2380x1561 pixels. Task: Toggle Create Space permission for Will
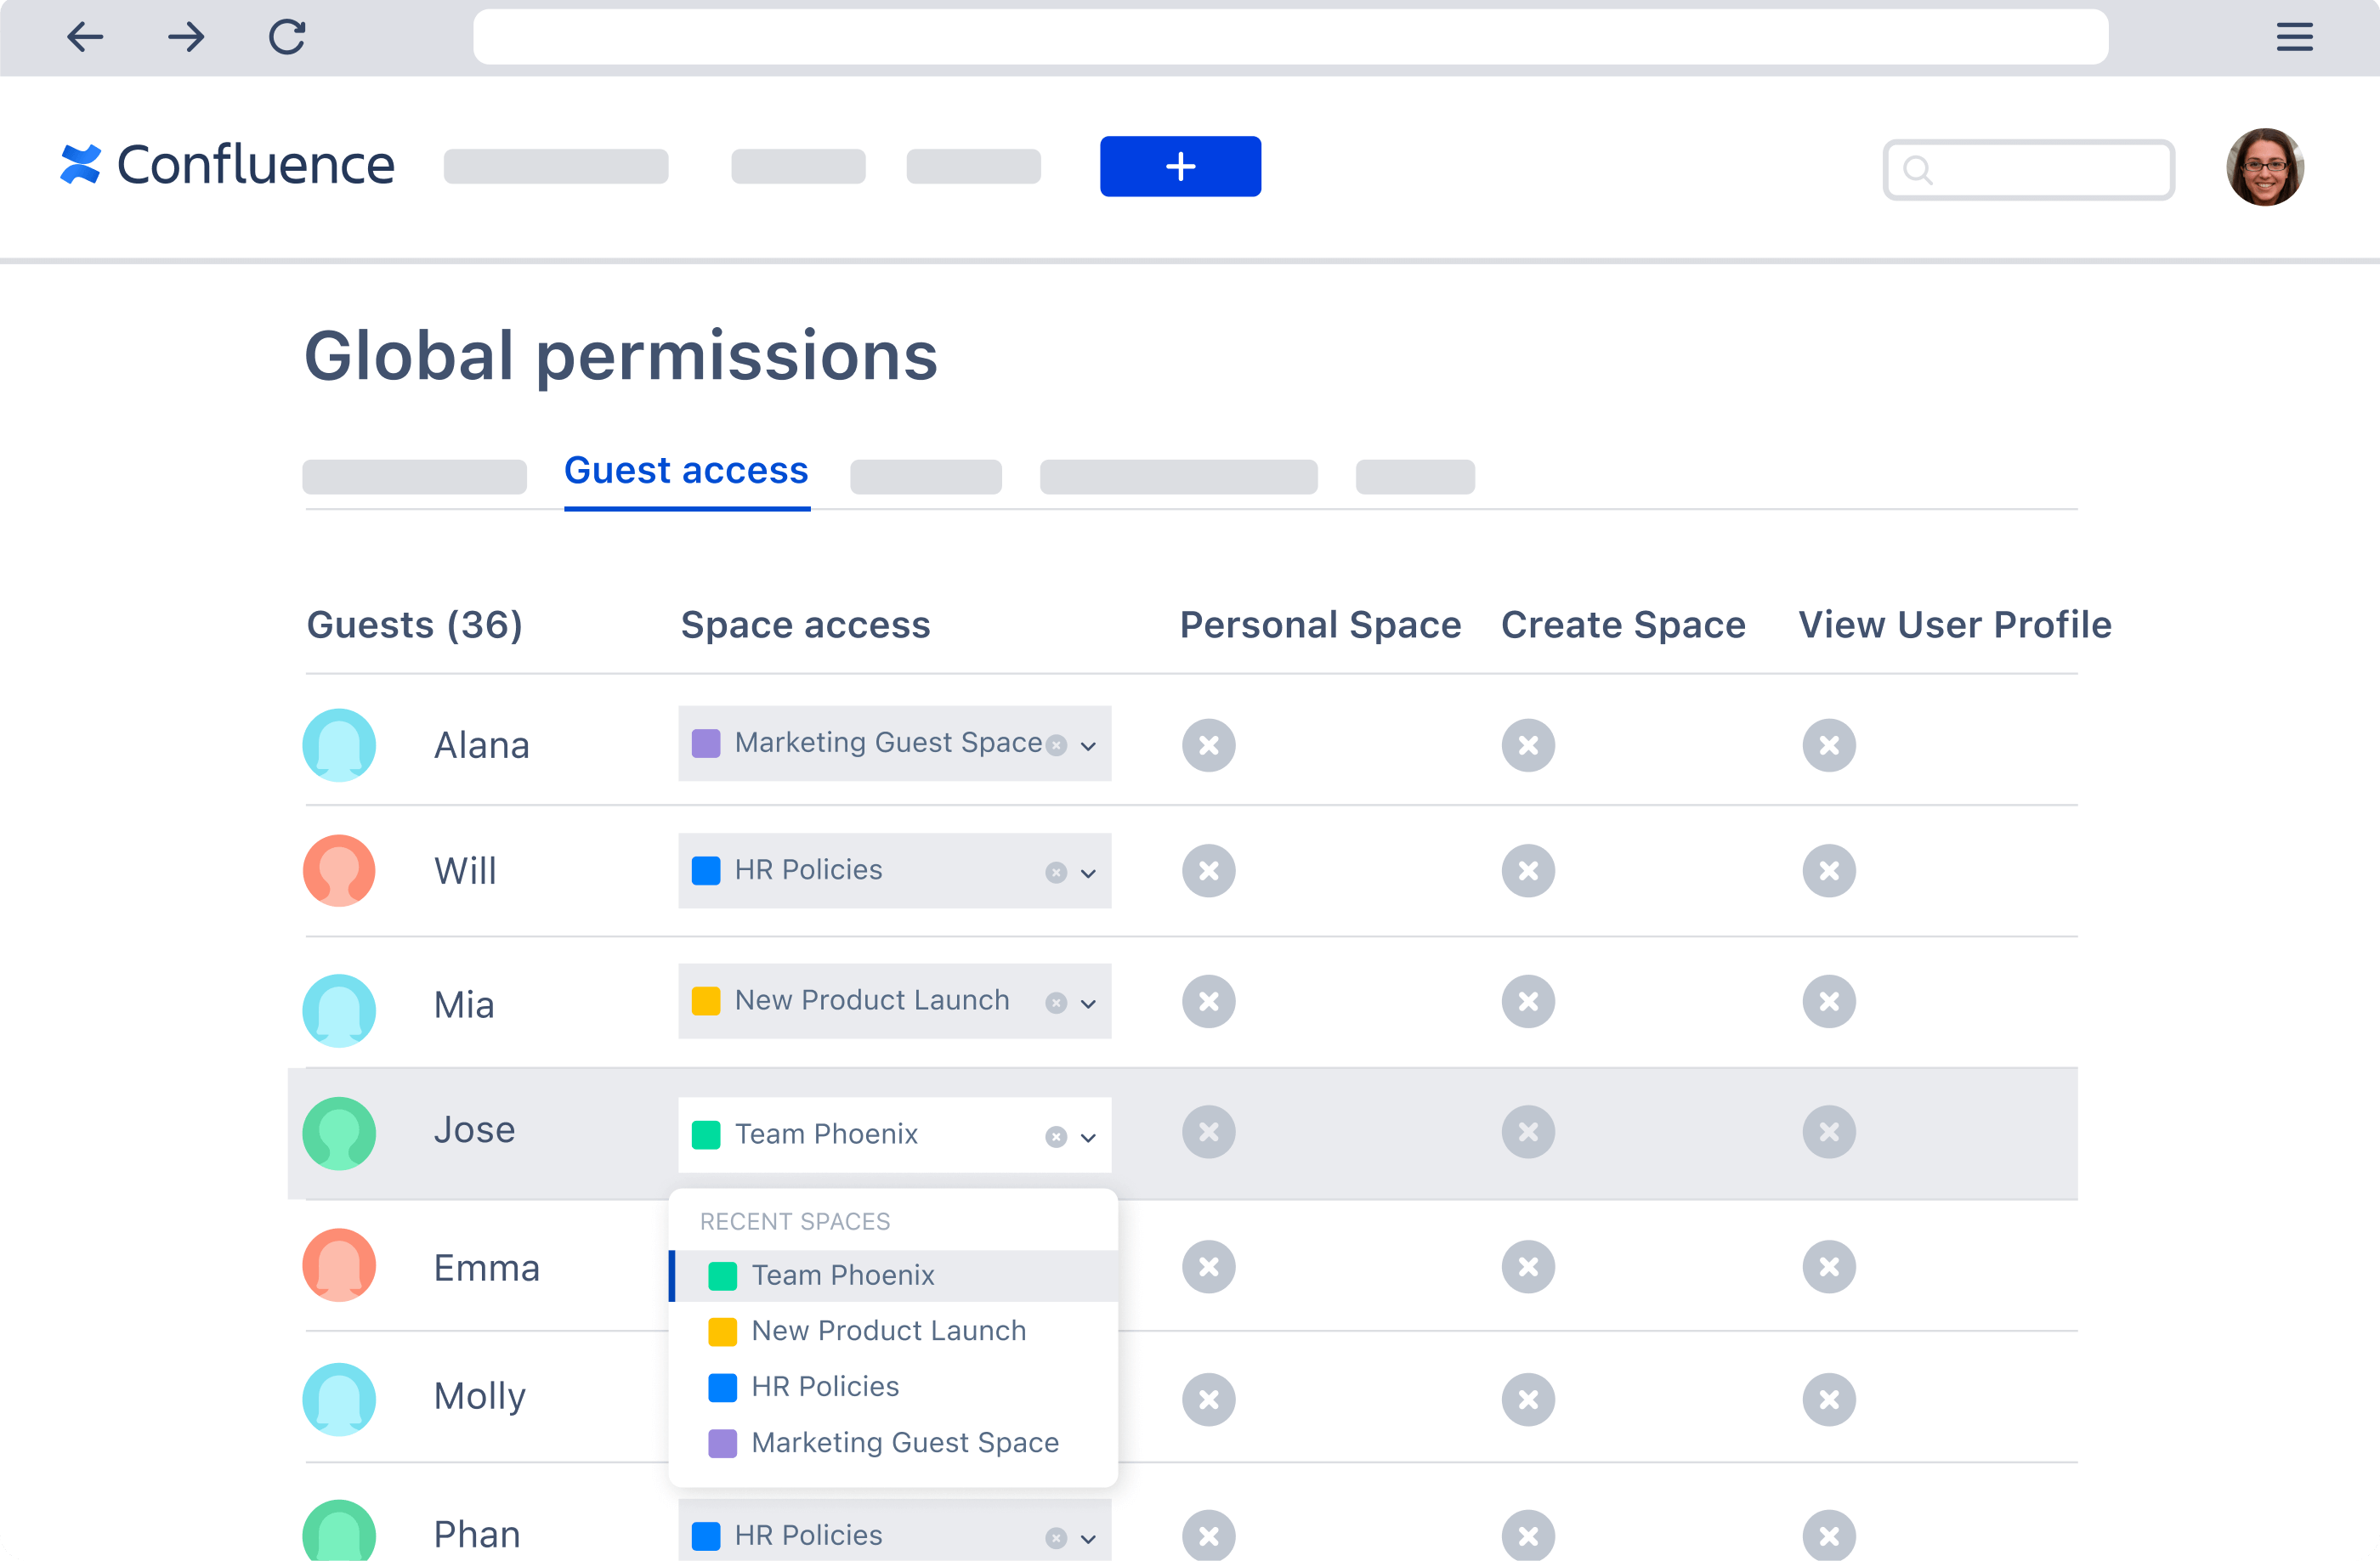(x=1530, y=871)
